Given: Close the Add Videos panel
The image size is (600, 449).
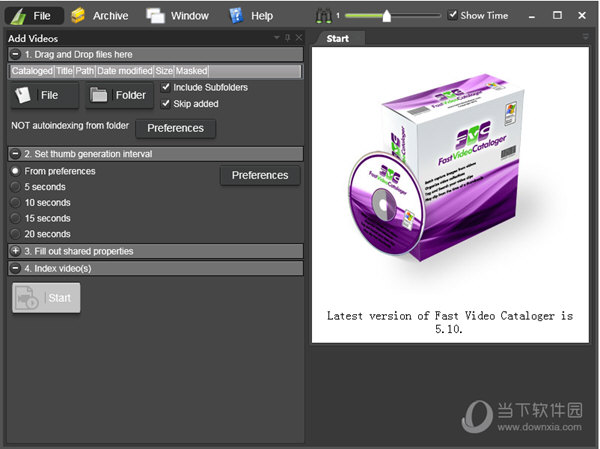Looking at the screenshot, I should pos(299,38).
